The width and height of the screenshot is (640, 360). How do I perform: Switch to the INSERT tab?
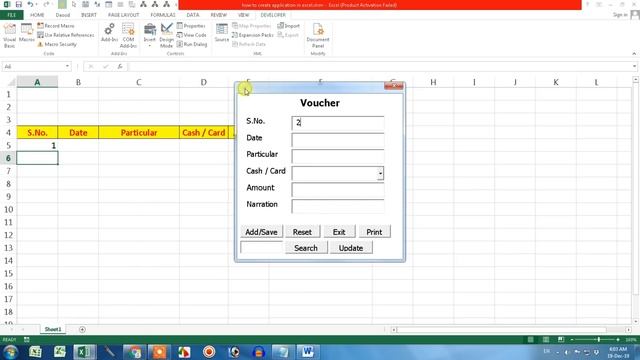coord(89,15)
